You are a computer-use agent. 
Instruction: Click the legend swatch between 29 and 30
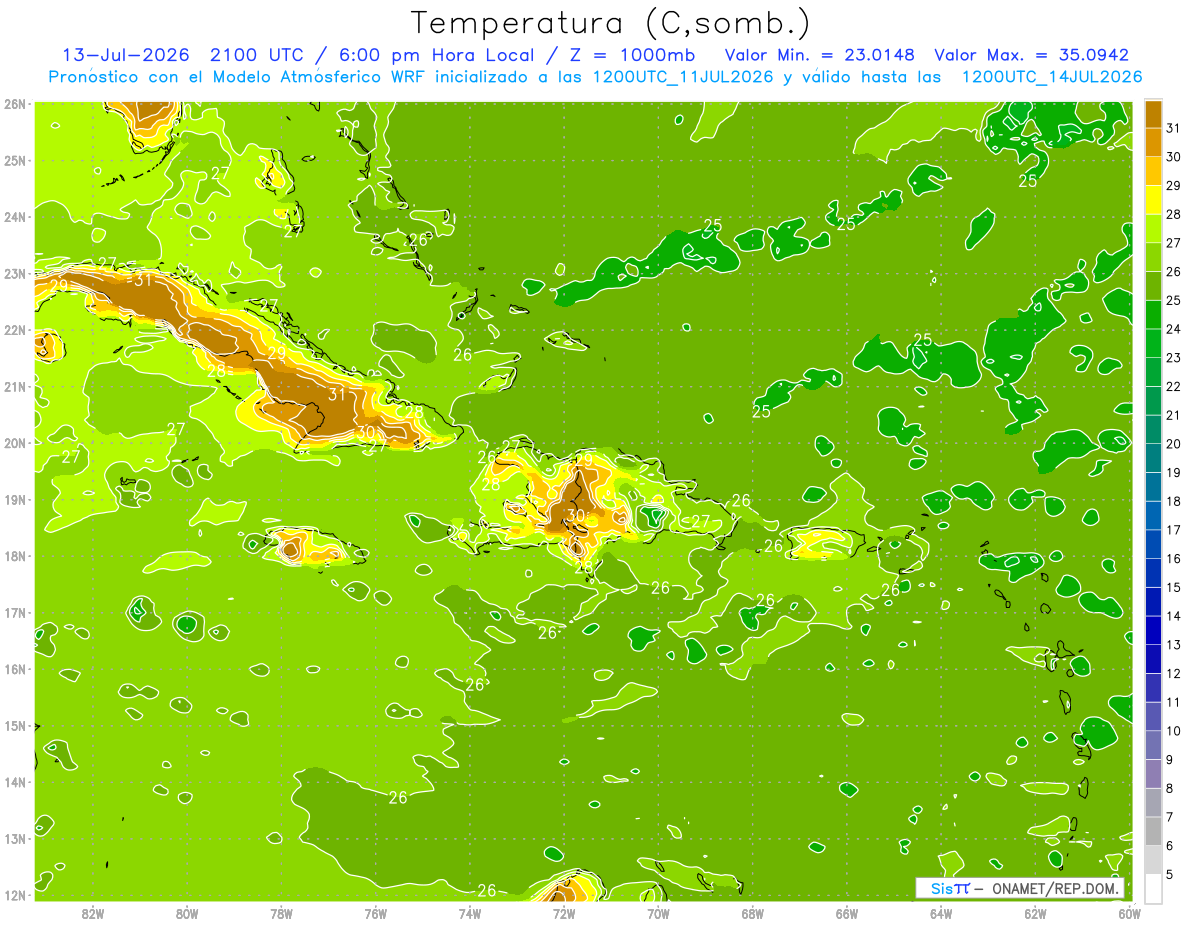pyautogui.click(x=1153, y=172)
